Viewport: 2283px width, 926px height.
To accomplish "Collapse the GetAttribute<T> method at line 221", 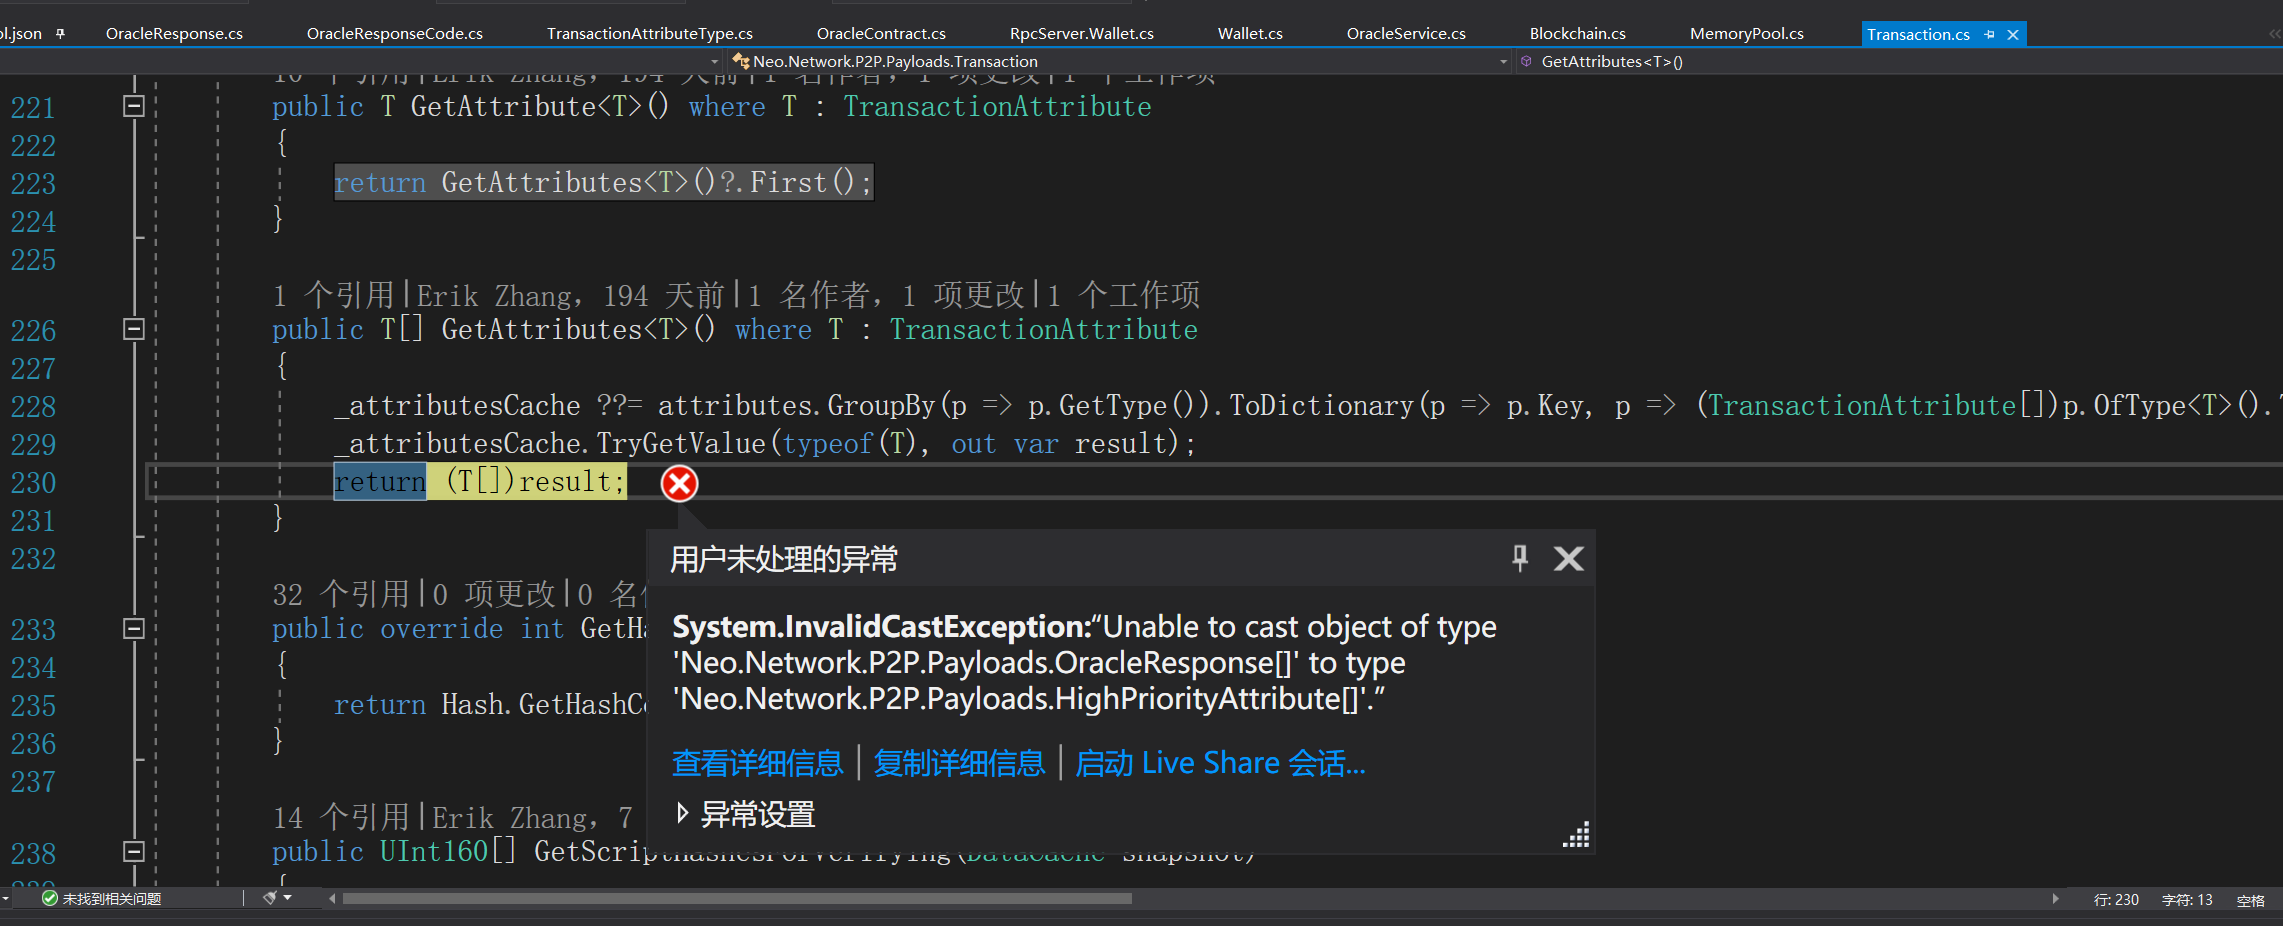I will click(133, 106).
